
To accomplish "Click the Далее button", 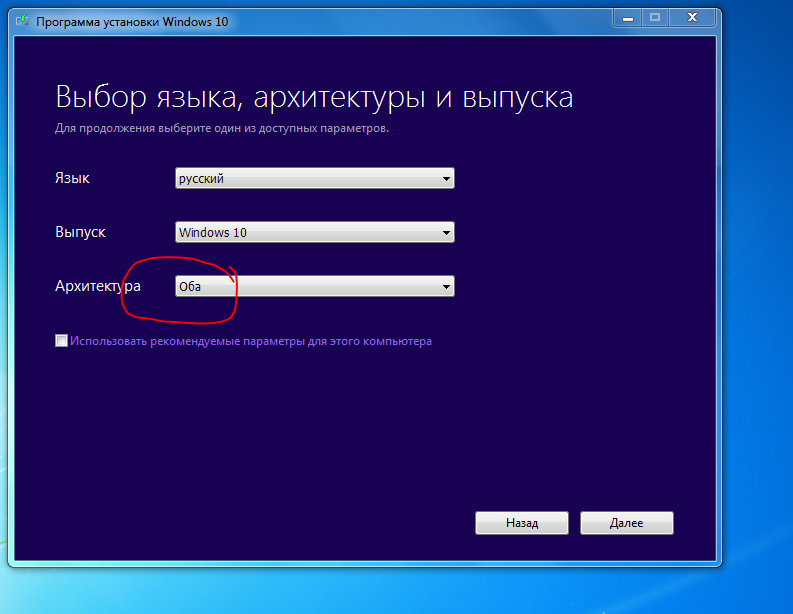I will [x=627, y=523].
